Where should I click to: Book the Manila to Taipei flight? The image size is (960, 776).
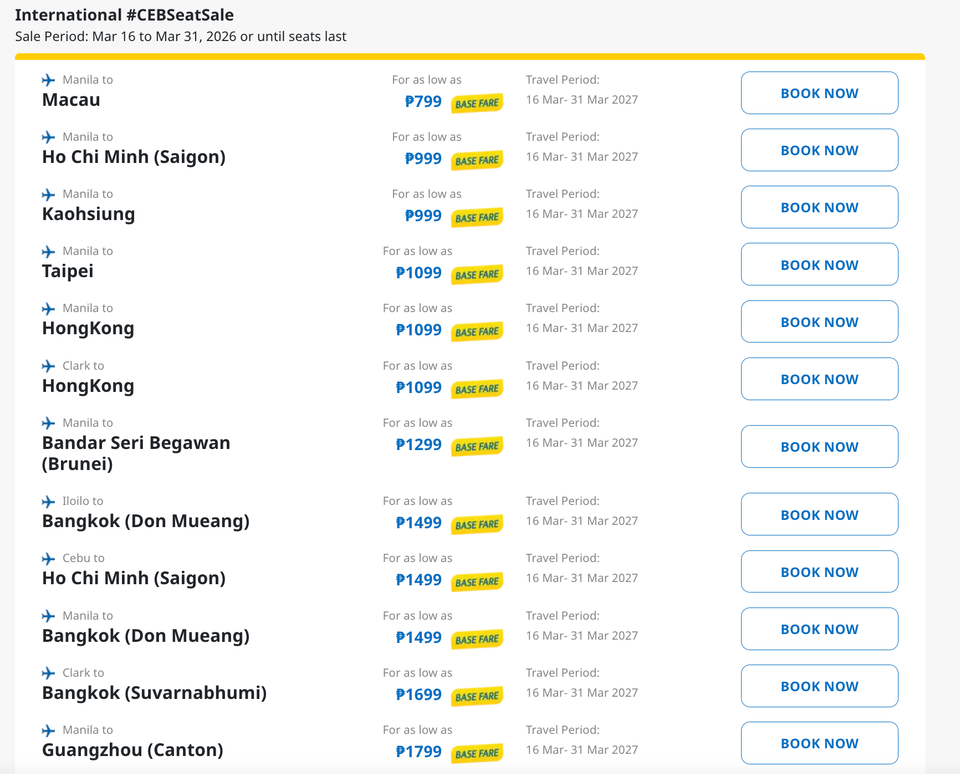[819, 265]
